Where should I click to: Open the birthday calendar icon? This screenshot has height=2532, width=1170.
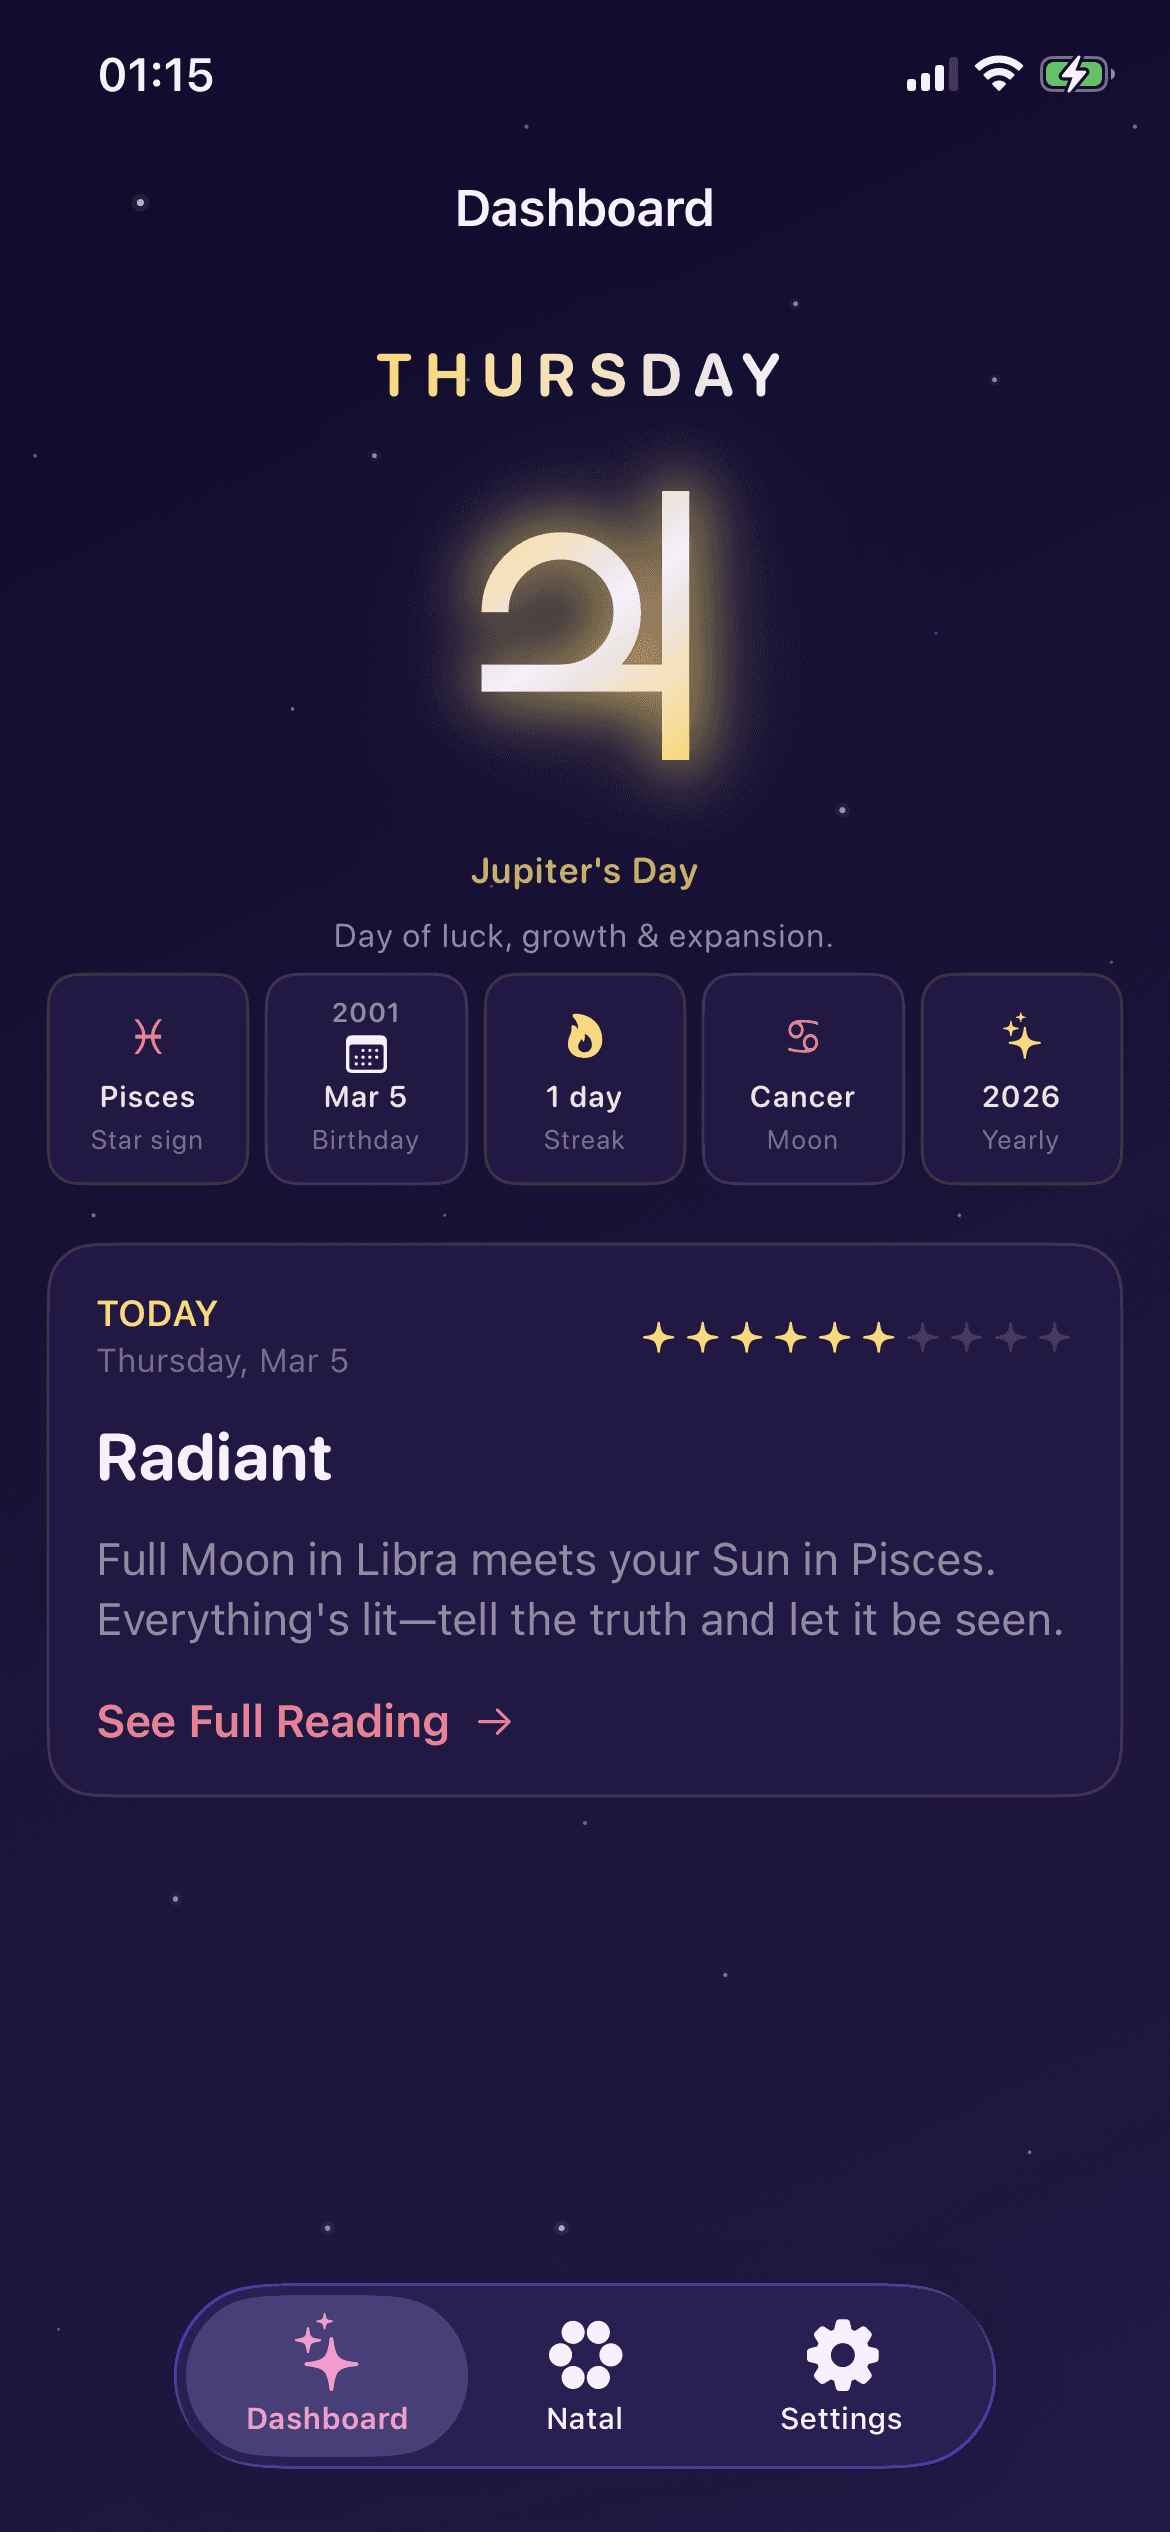[x=366, y=1053]
